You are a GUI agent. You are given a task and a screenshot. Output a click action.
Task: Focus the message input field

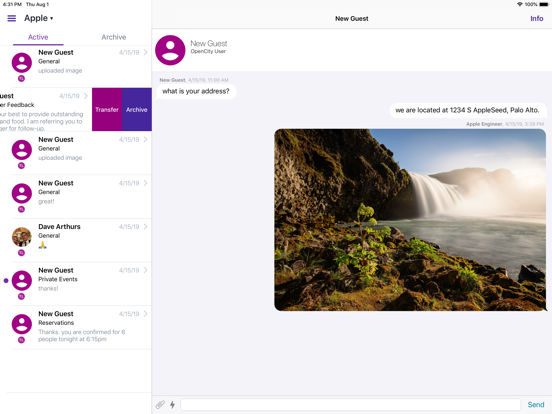[x=351, y=404]
